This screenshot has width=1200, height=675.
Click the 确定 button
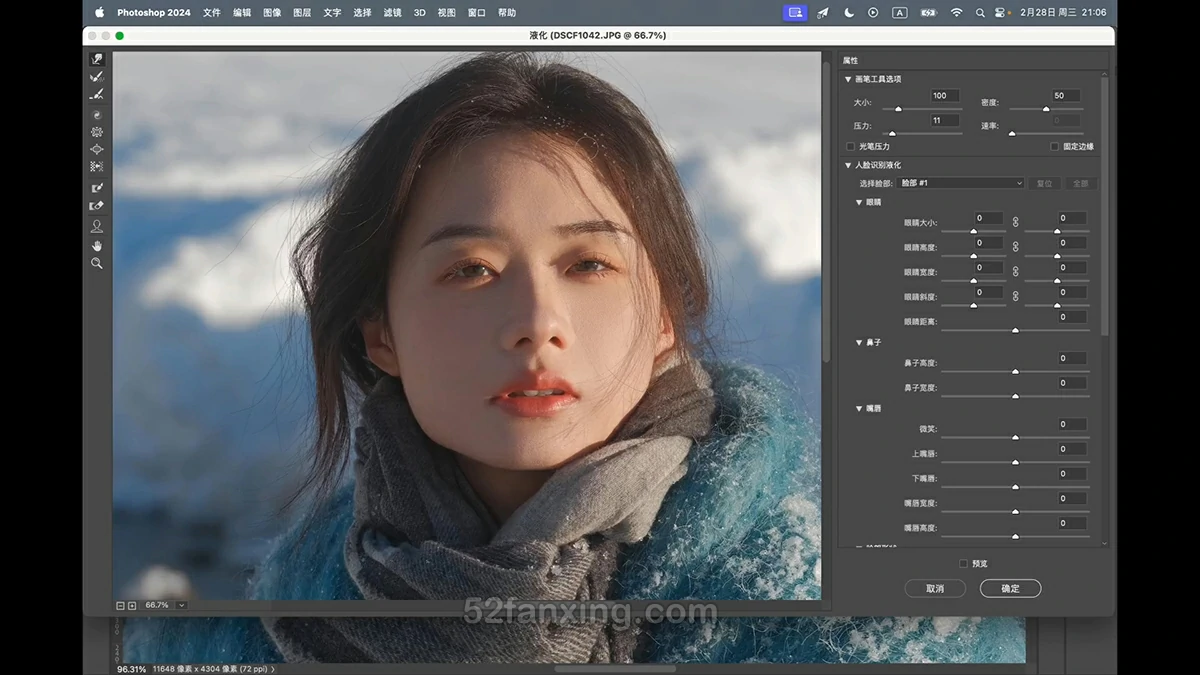point(1010,589)
